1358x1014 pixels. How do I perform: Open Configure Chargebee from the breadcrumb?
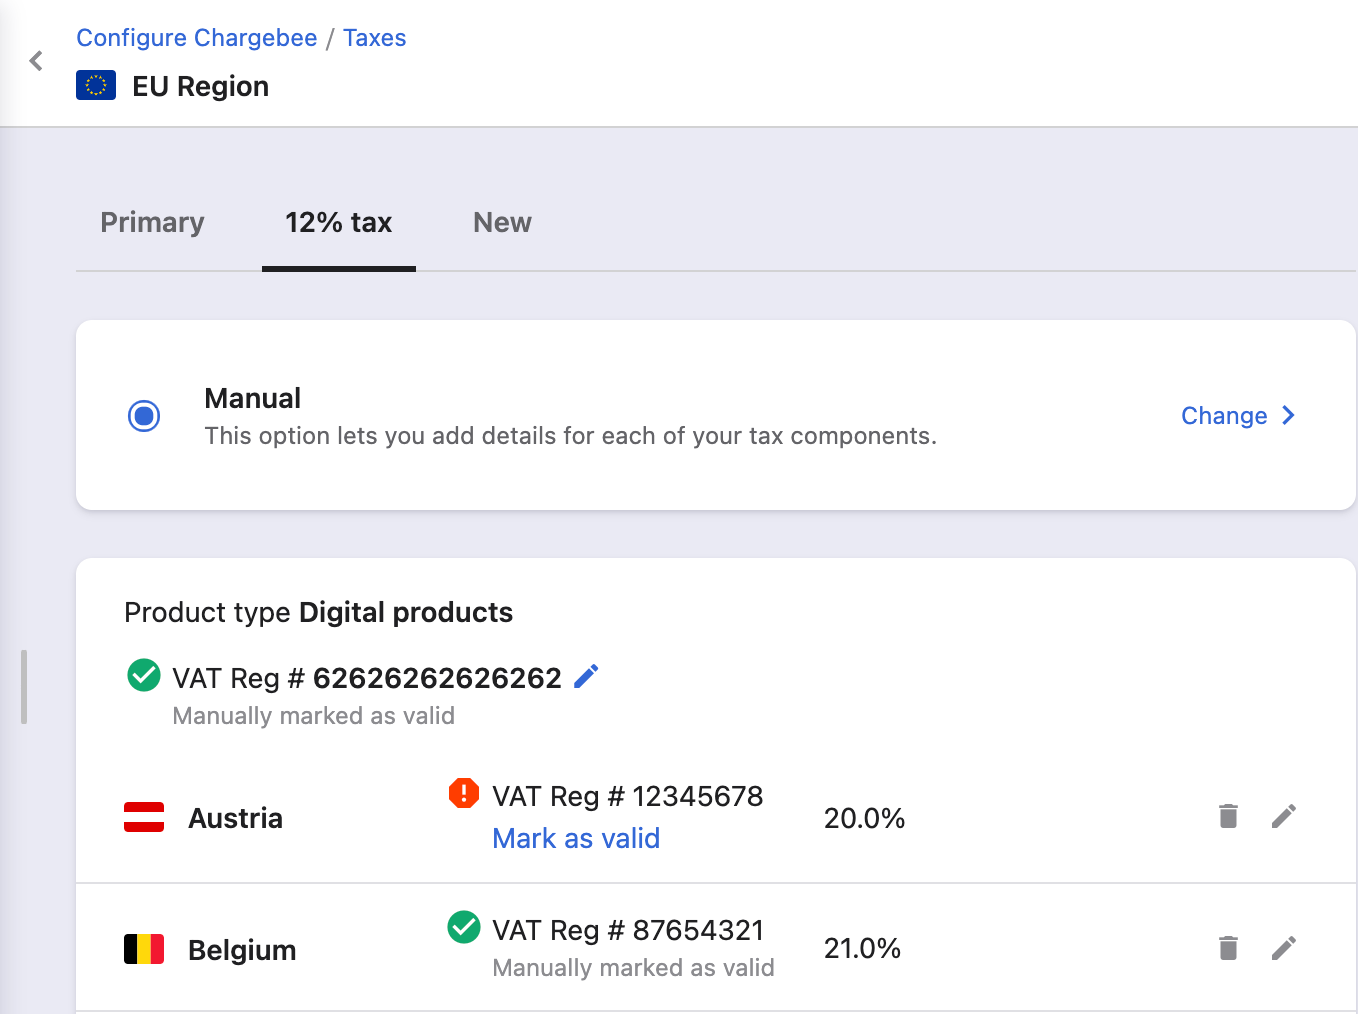pyautogui.click(x=196, y=37)
